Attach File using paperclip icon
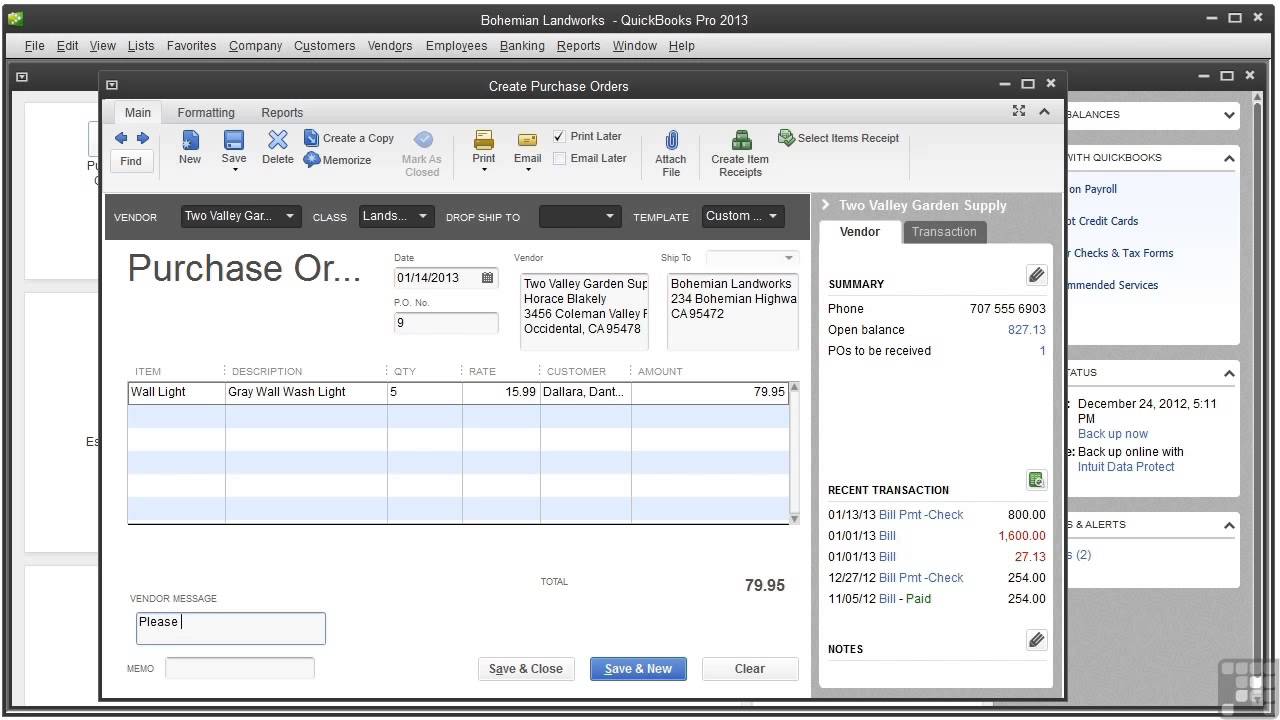1280x720 pixels. [x=671, y=154]
